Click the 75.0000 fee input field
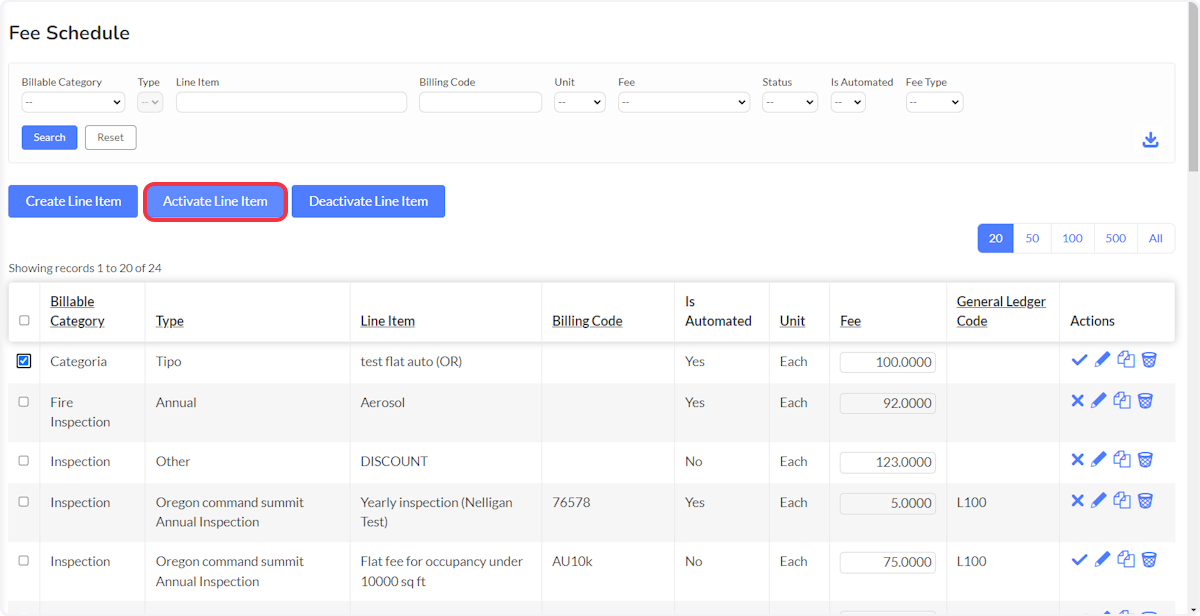The height and width of the screenshot is (616, 1200). click(888, 562)
